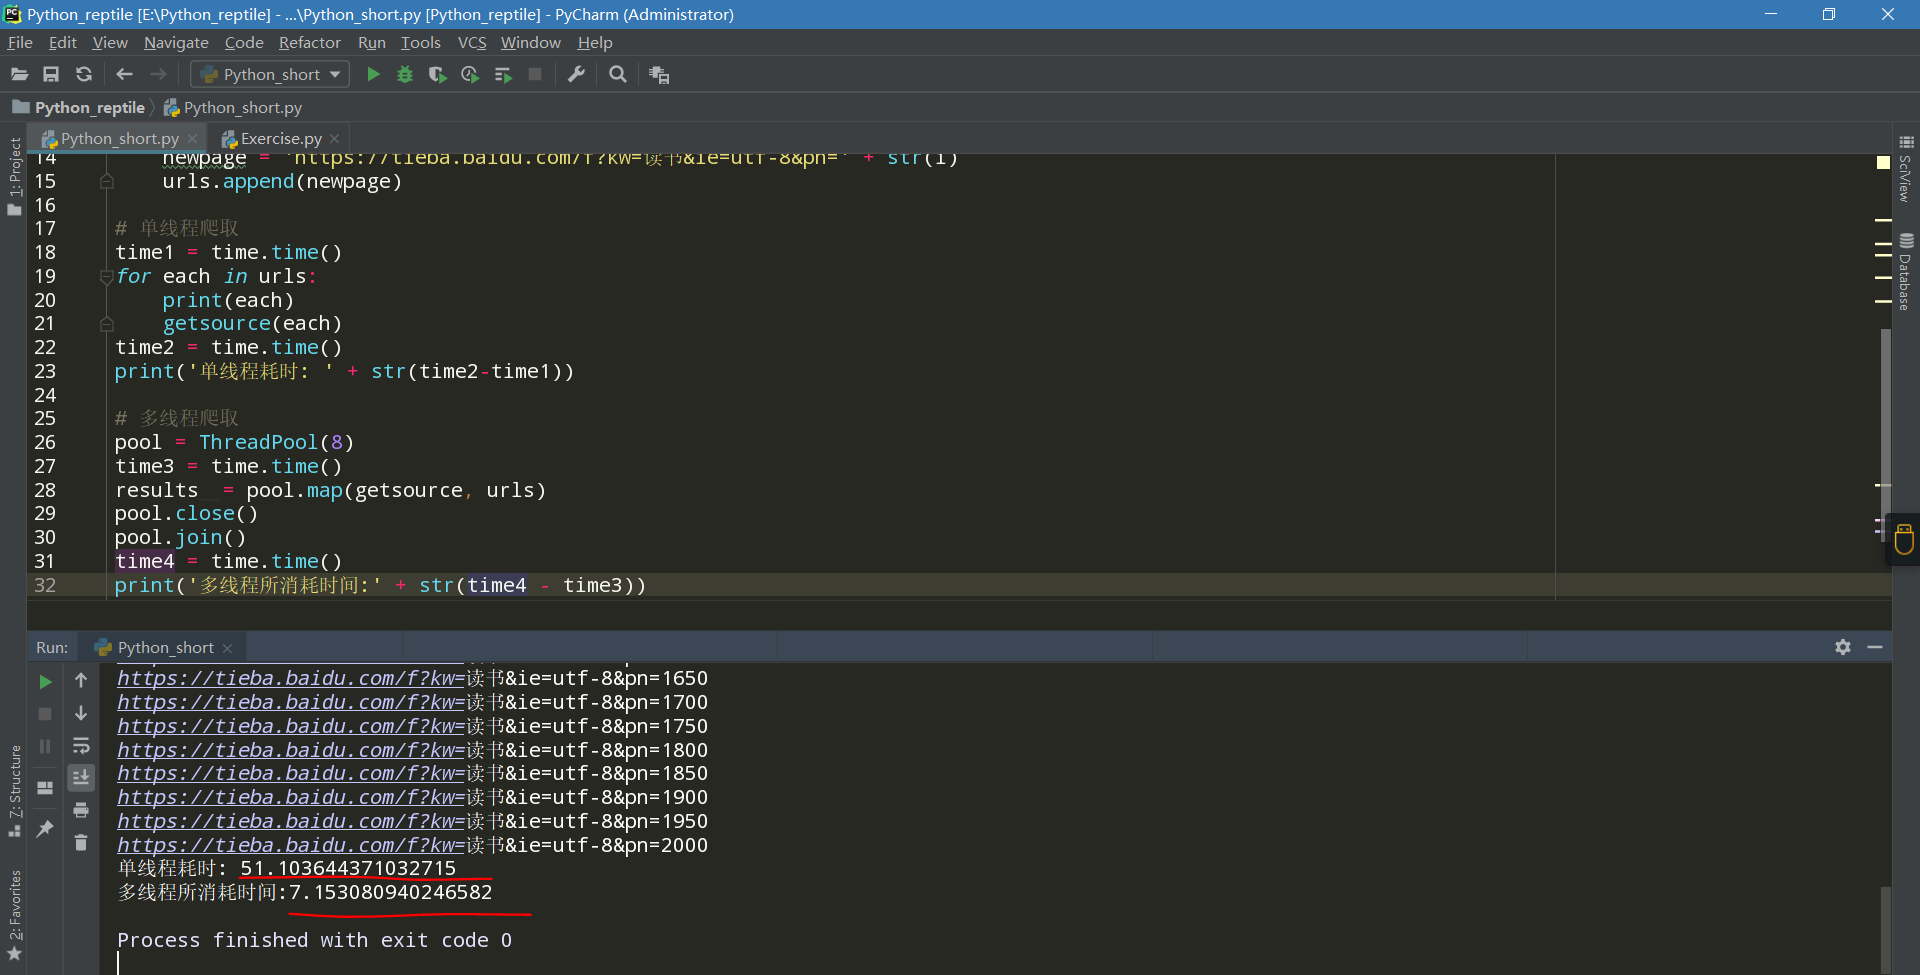
Task: Click the toolbar Stop button
Action: [535, 74]
